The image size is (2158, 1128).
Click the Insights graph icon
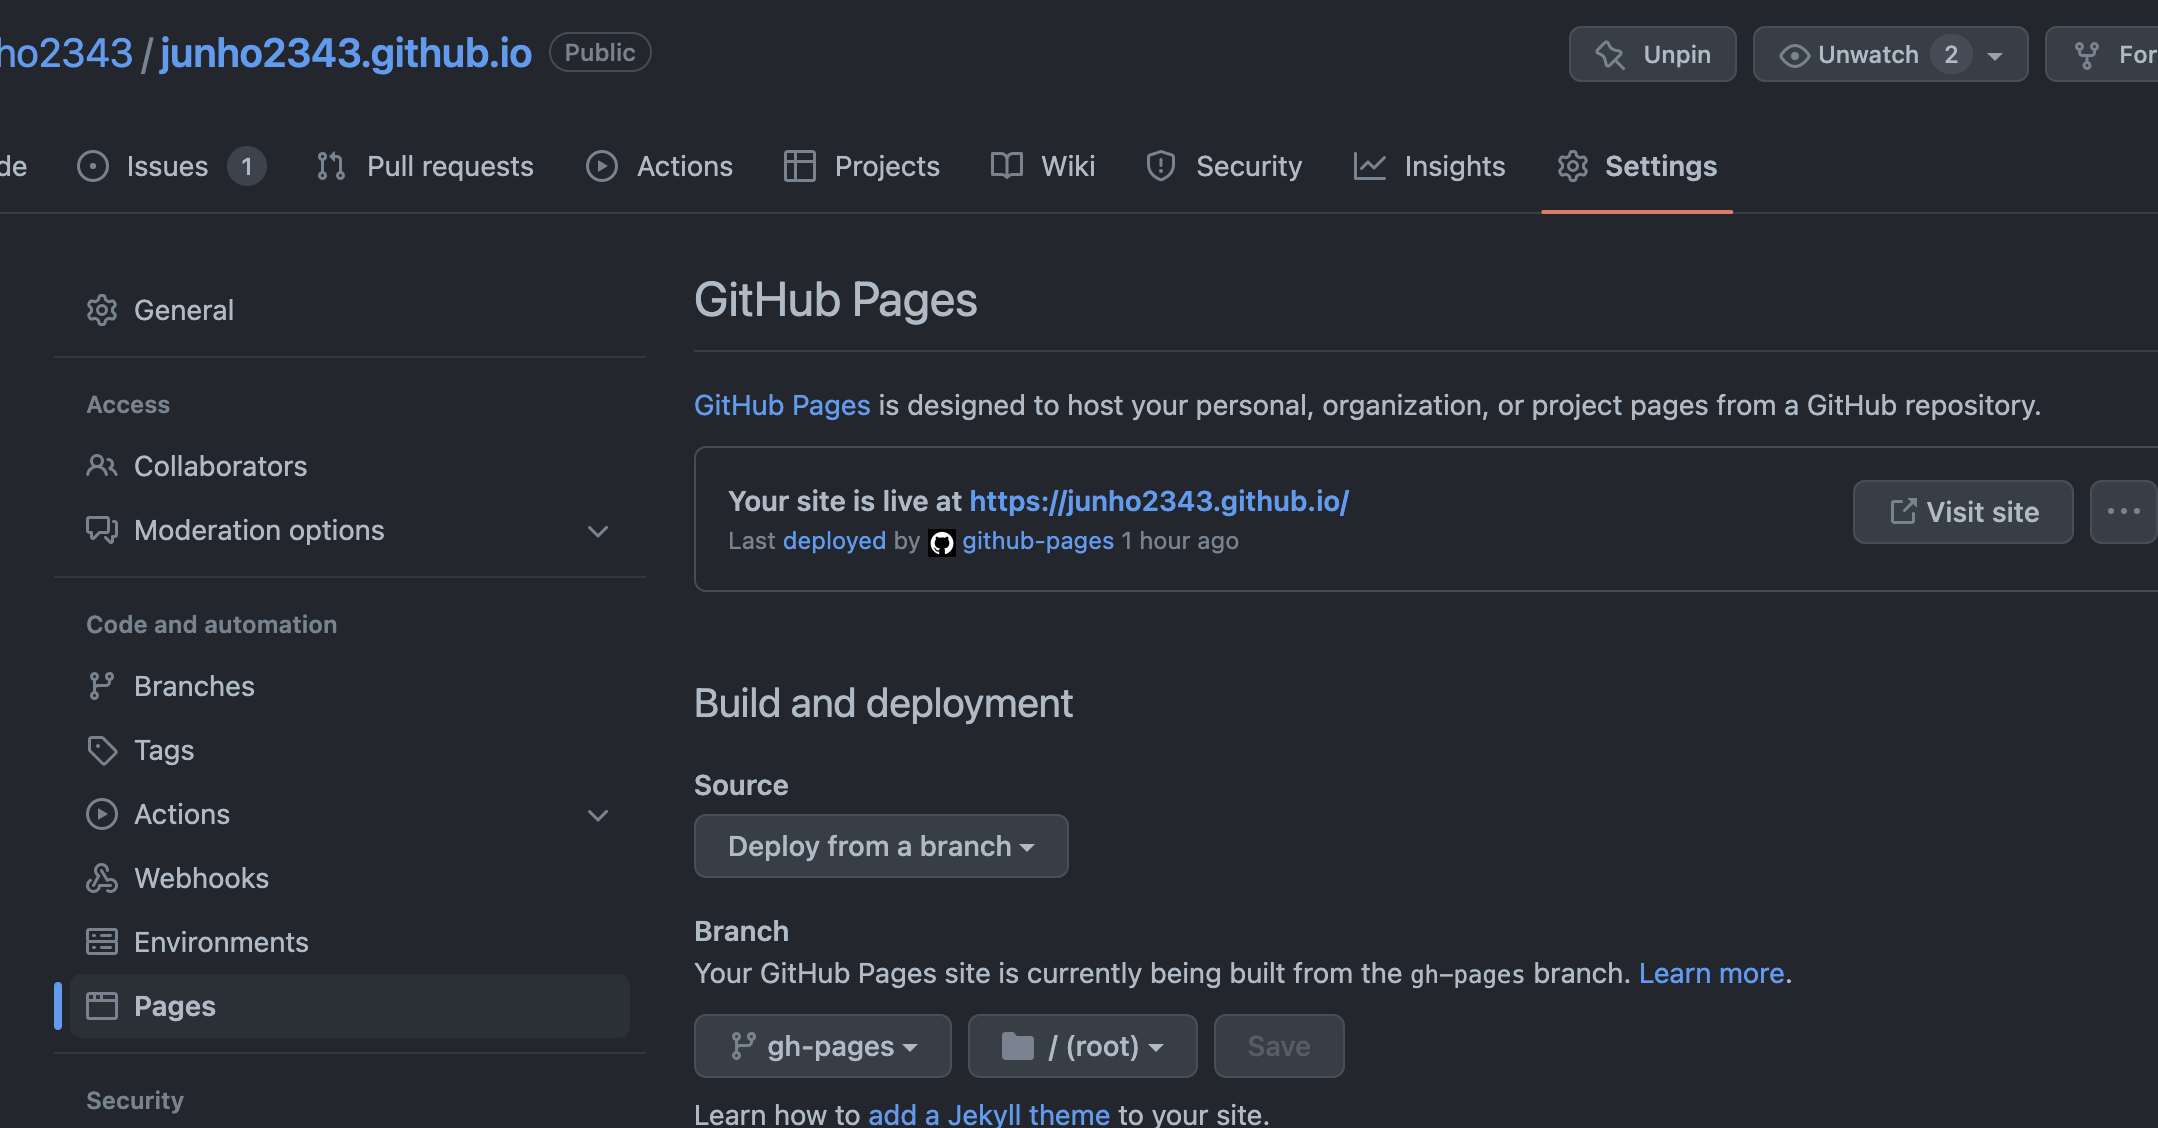point(1369,166)
